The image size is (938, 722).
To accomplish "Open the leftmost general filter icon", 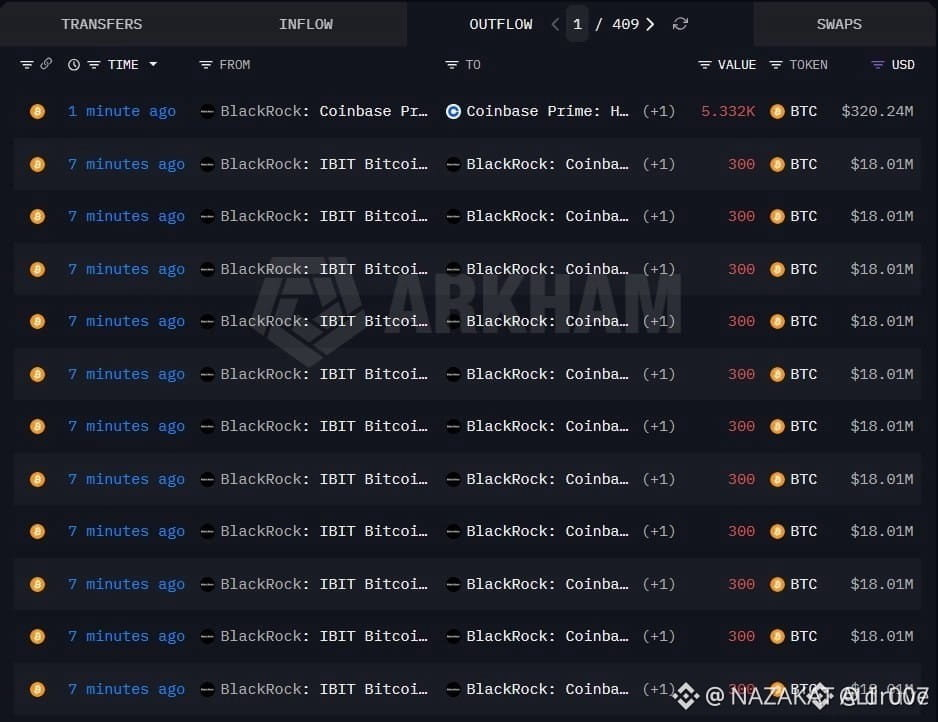I will [26, 65].
